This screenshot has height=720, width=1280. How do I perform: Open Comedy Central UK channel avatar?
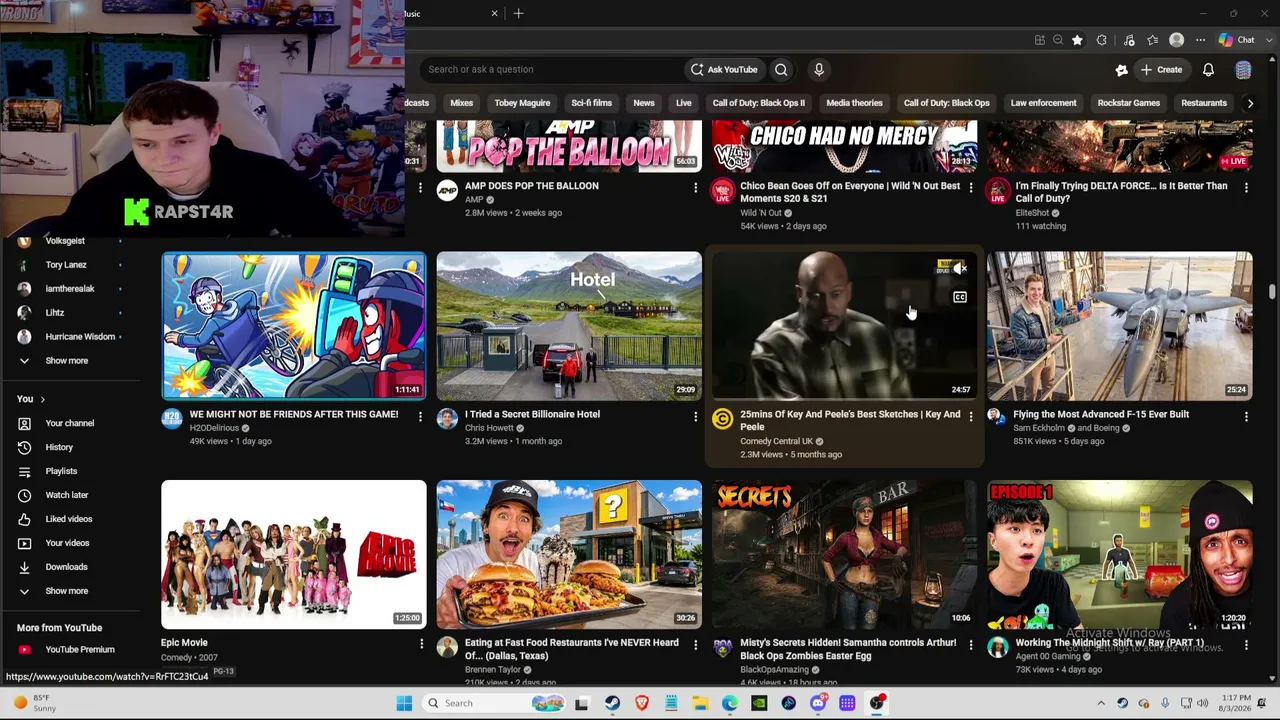point(722,419)
